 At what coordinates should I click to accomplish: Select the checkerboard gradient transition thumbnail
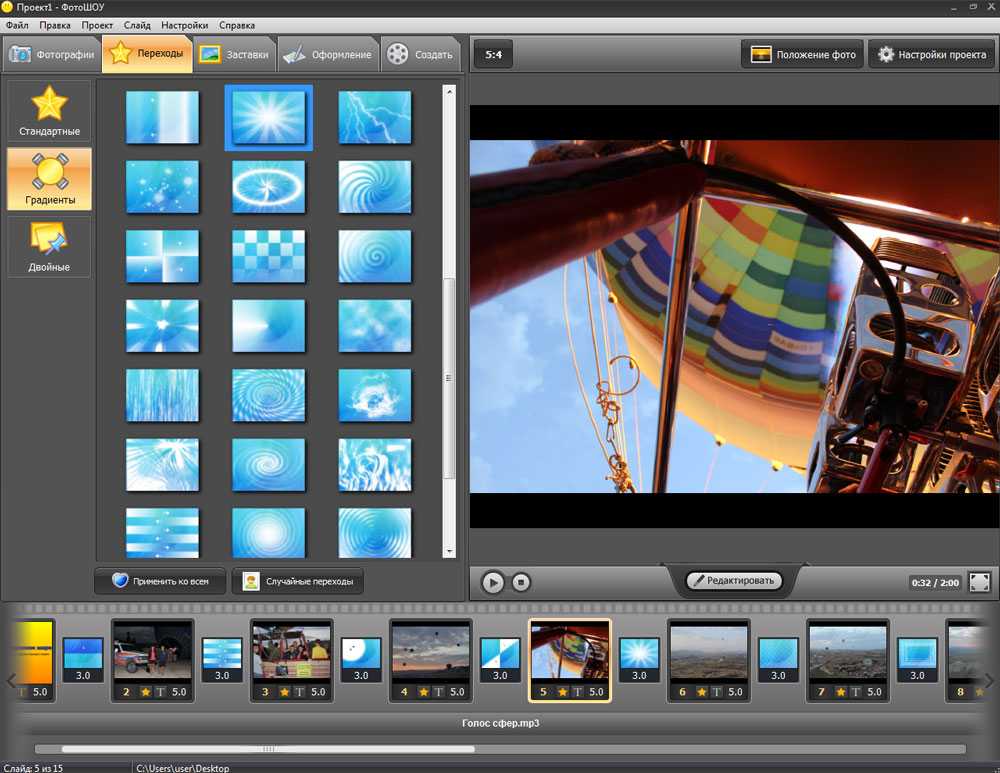pos(268,256)
